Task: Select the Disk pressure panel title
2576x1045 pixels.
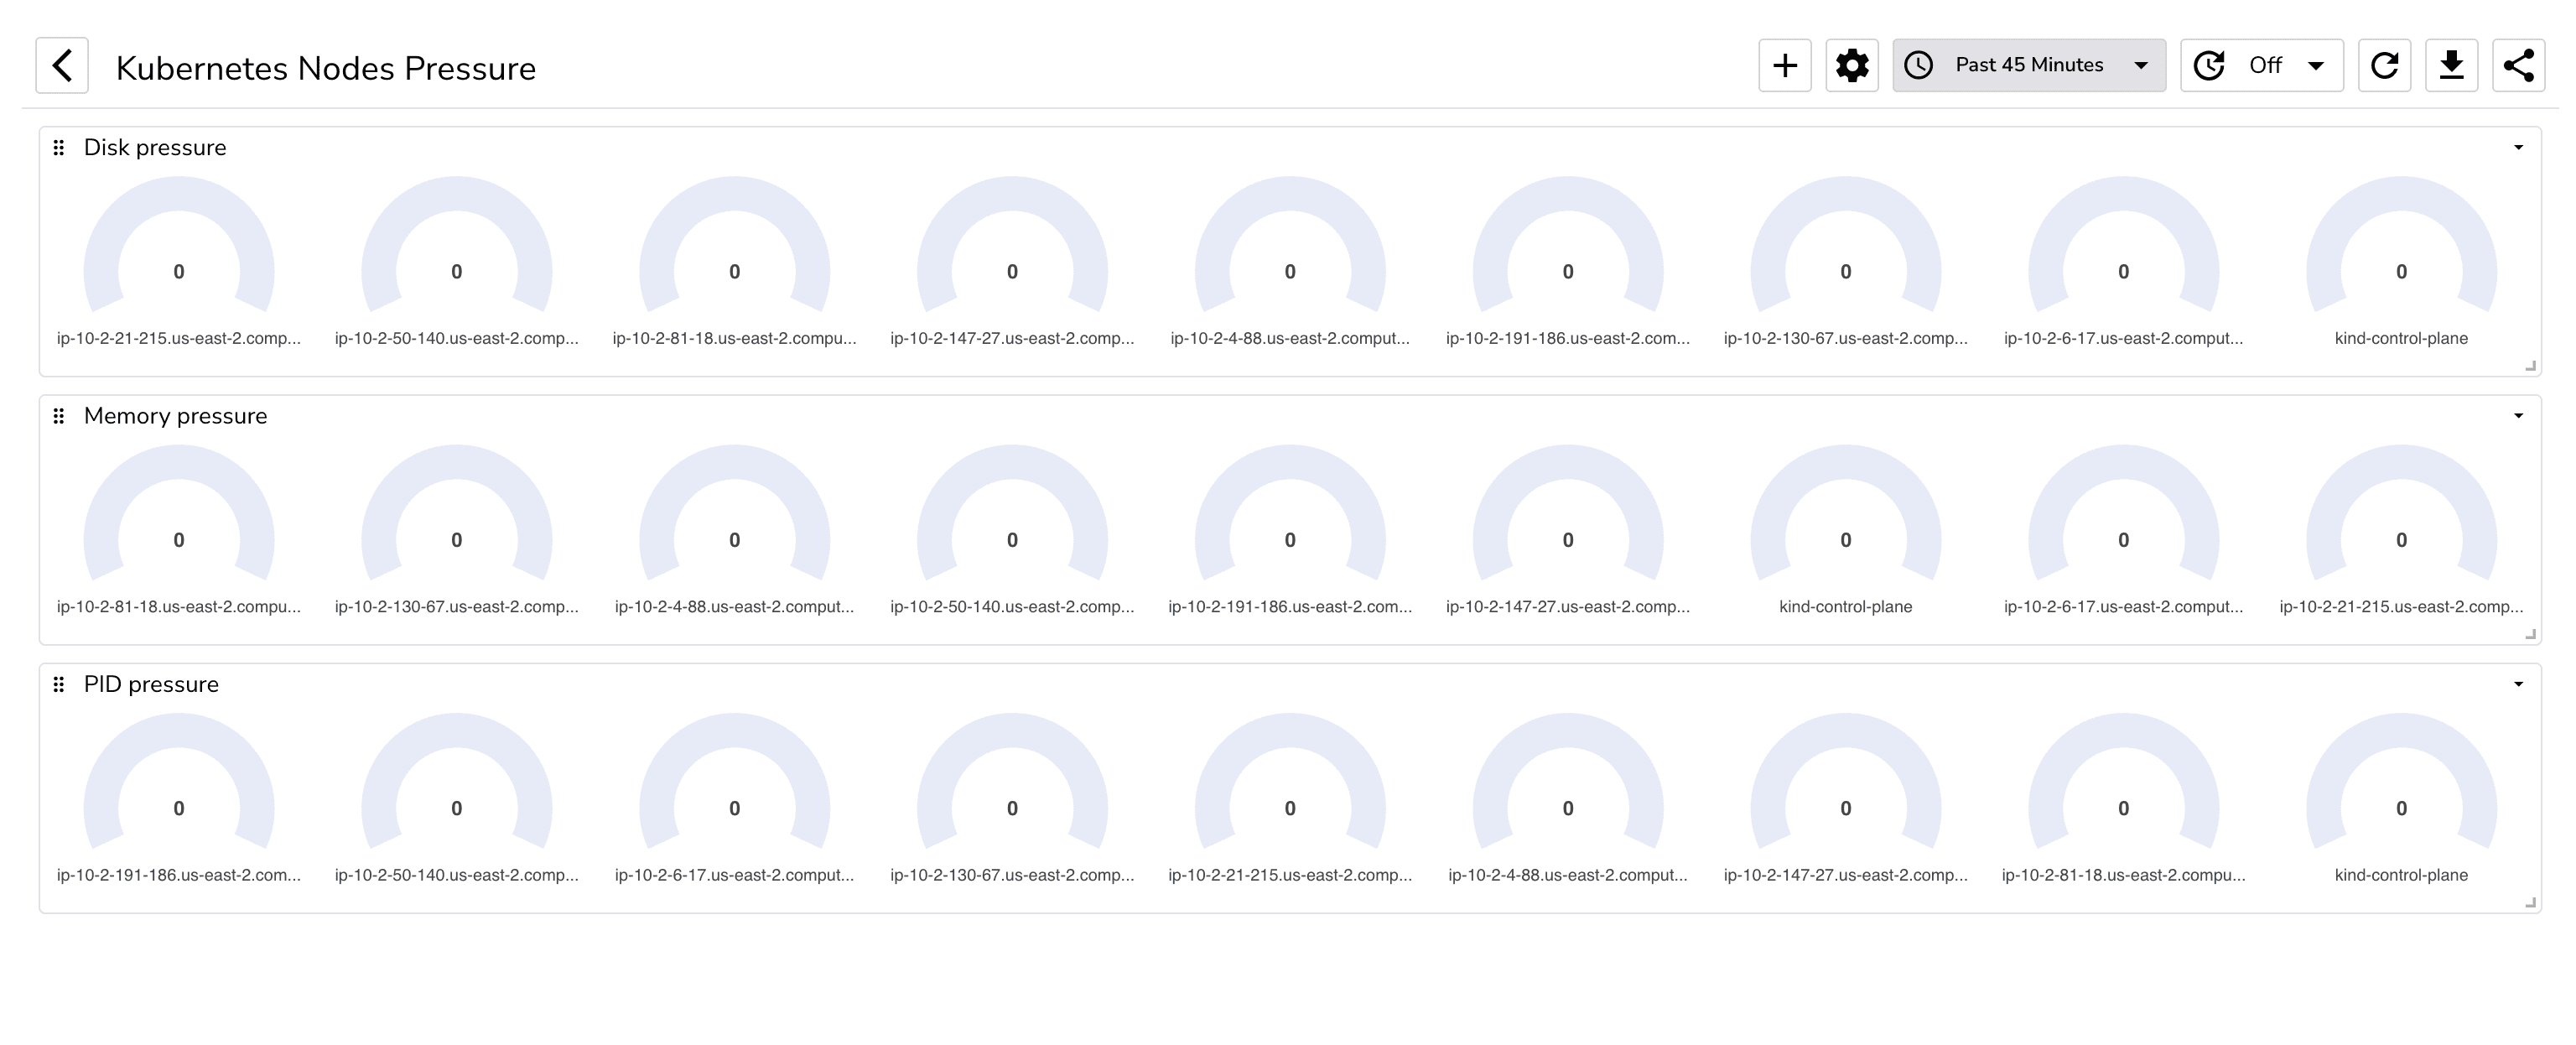Action: click(154, 147)
